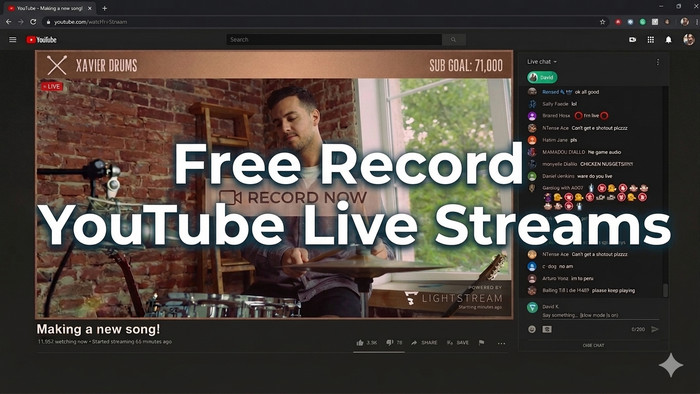Click the YouTube logo
700x394 pixels.
point(42,40)
